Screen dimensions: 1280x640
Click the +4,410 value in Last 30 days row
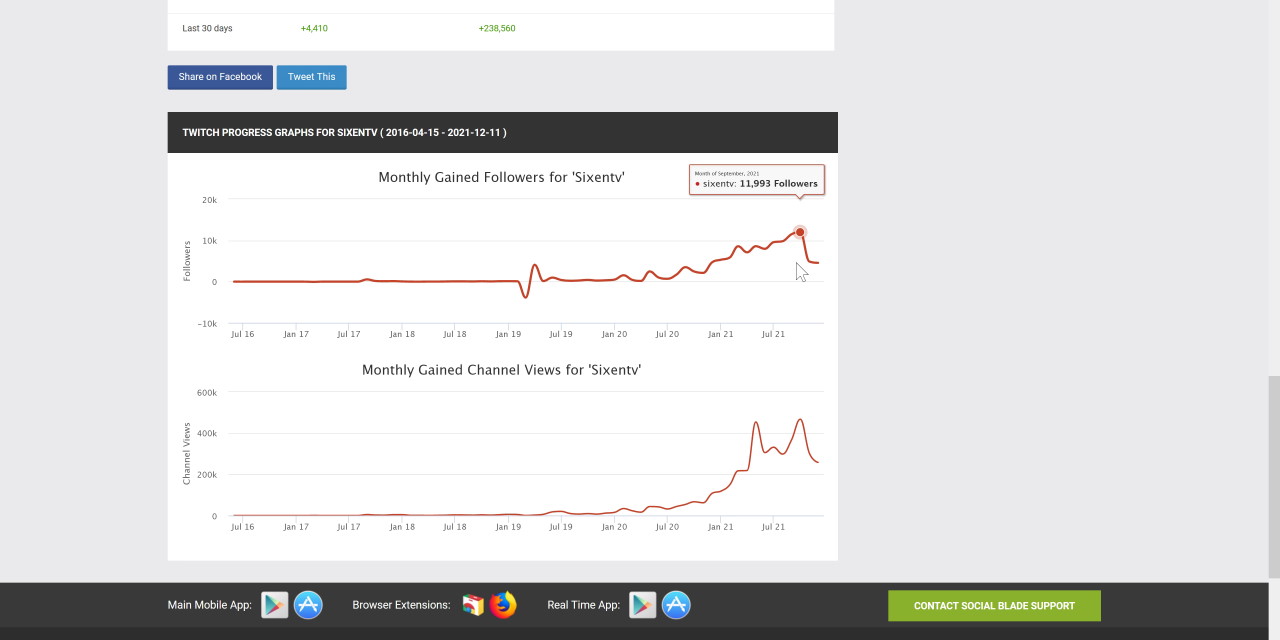pyautogui.click(x=314, y=28)
